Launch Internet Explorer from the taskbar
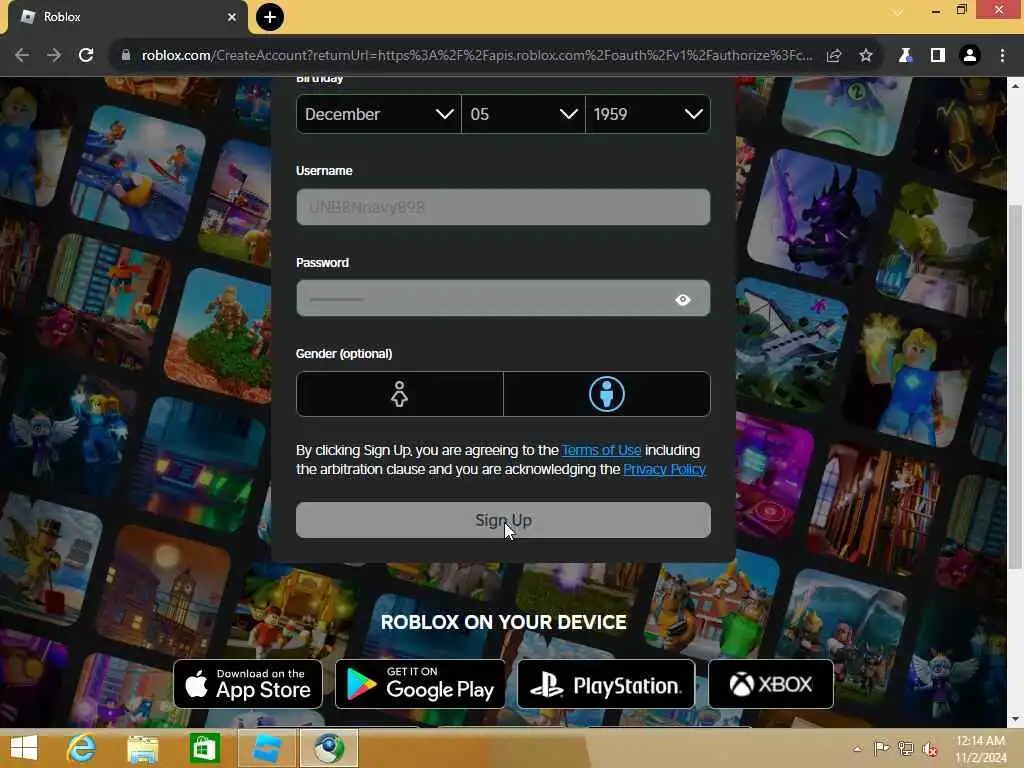 (x=82, y=748)
